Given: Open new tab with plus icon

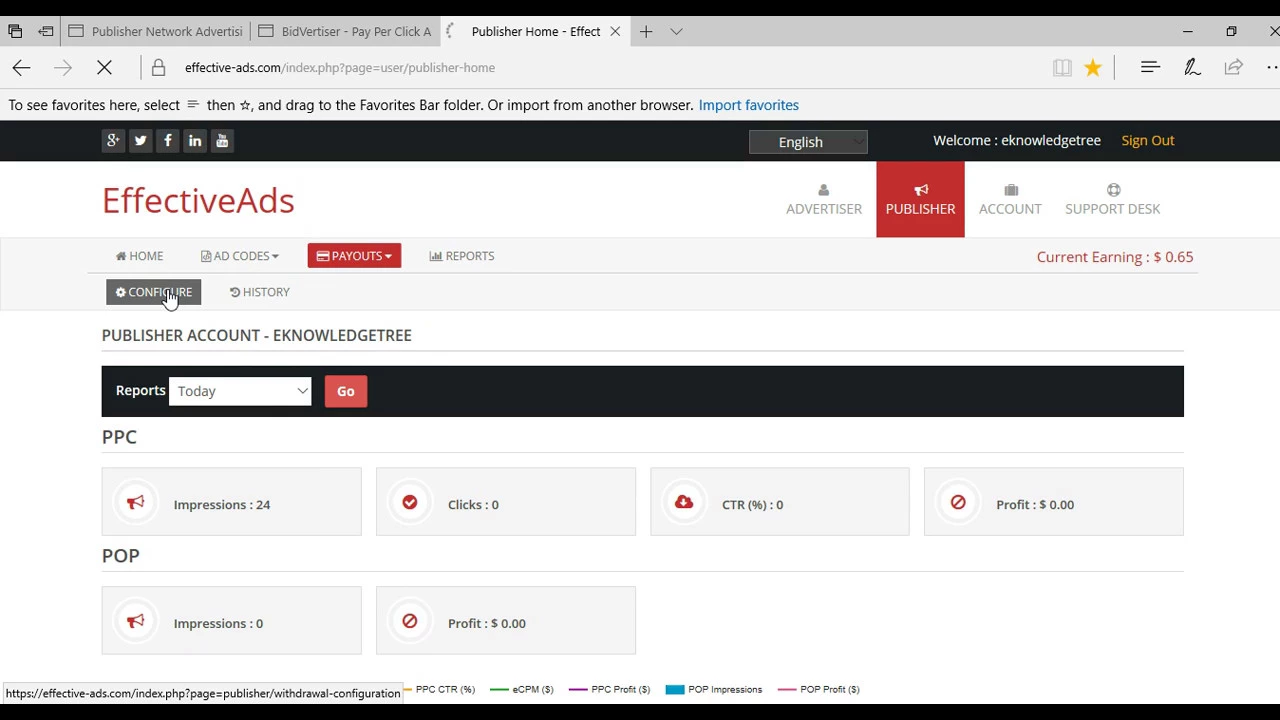Looking at the screenshot, I should click(646, 32).
